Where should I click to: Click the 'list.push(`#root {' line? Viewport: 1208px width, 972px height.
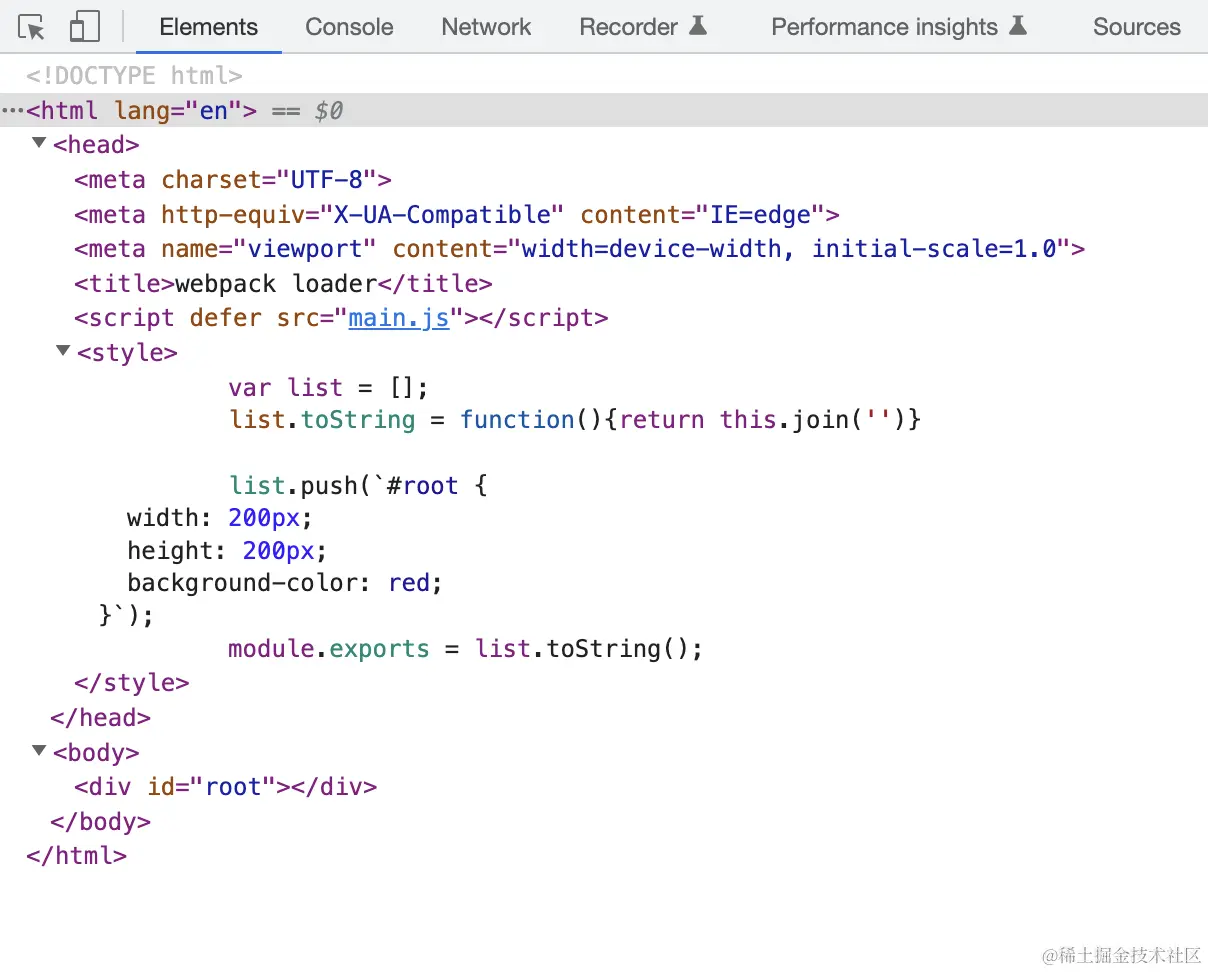358,485
